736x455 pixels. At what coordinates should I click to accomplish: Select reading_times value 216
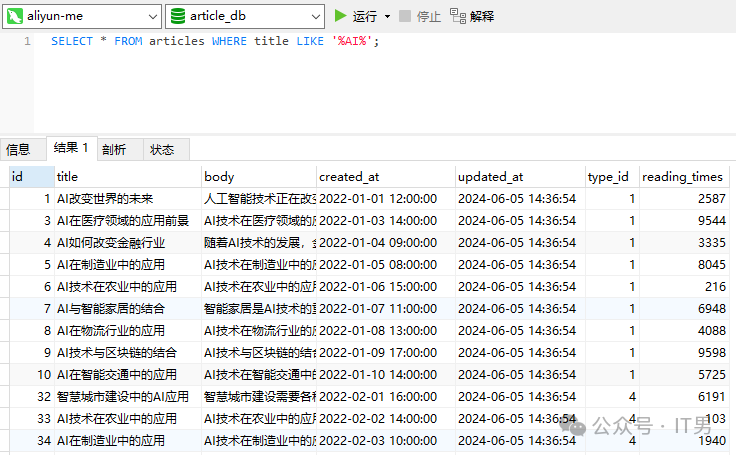click(x=684, y=287)
